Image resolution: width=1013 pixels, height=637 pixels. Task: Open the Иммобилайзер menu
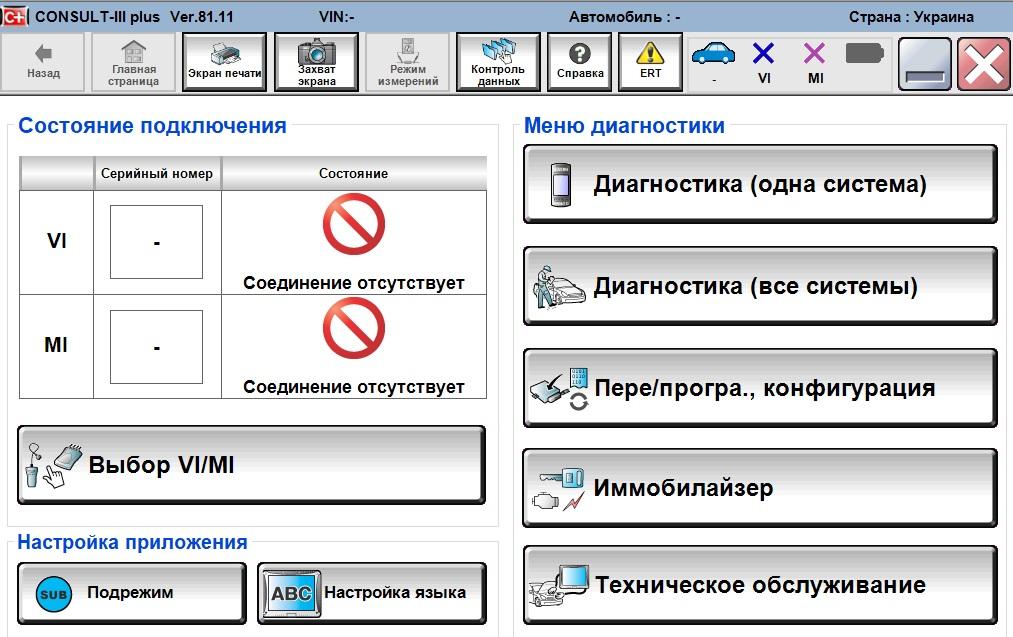[x=760, y=488]
